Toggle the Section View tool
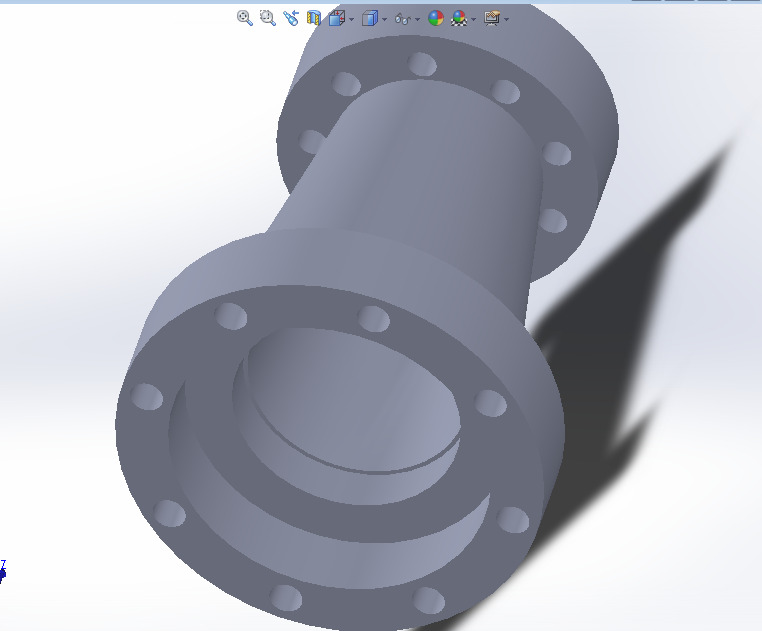 314,18
